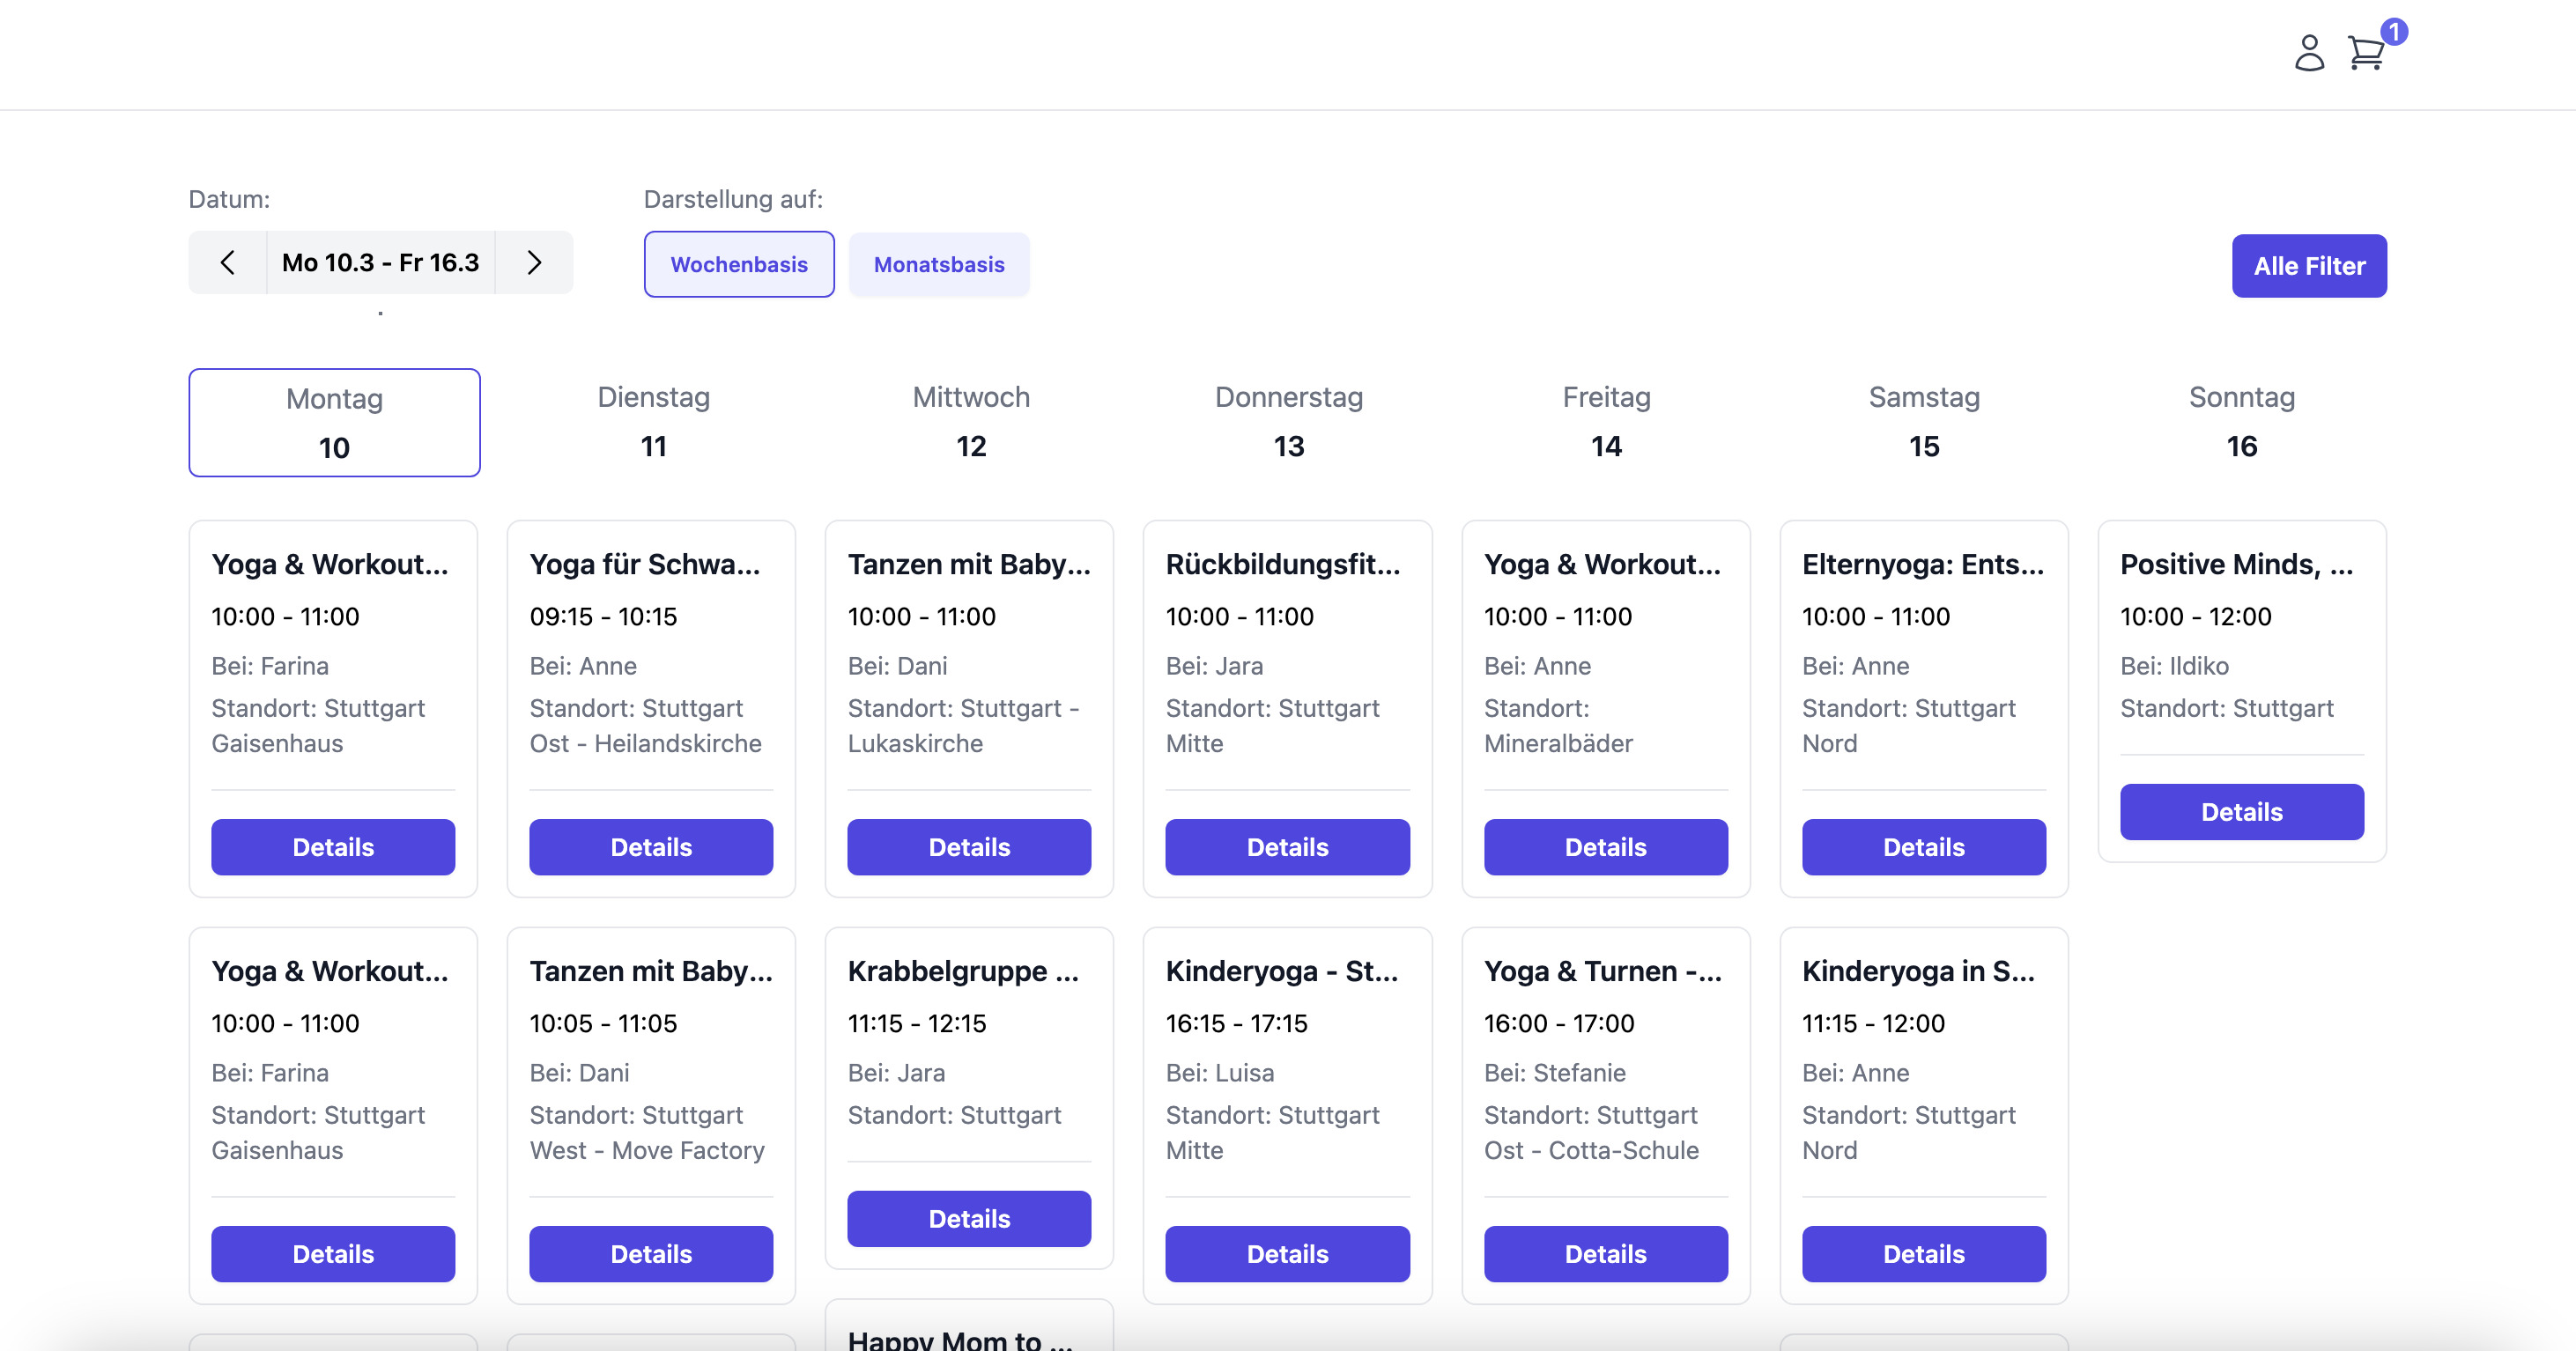This screenshot has width=2576, height=1351.
Task: Open Details of Yoga für Schwangere 09:15
Action: (651, 847)
